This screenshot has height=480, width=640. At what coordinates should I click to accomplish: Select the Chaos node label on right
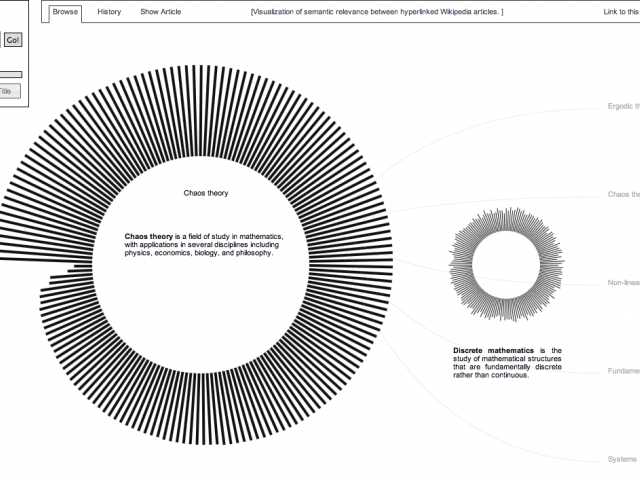[623, 194]
